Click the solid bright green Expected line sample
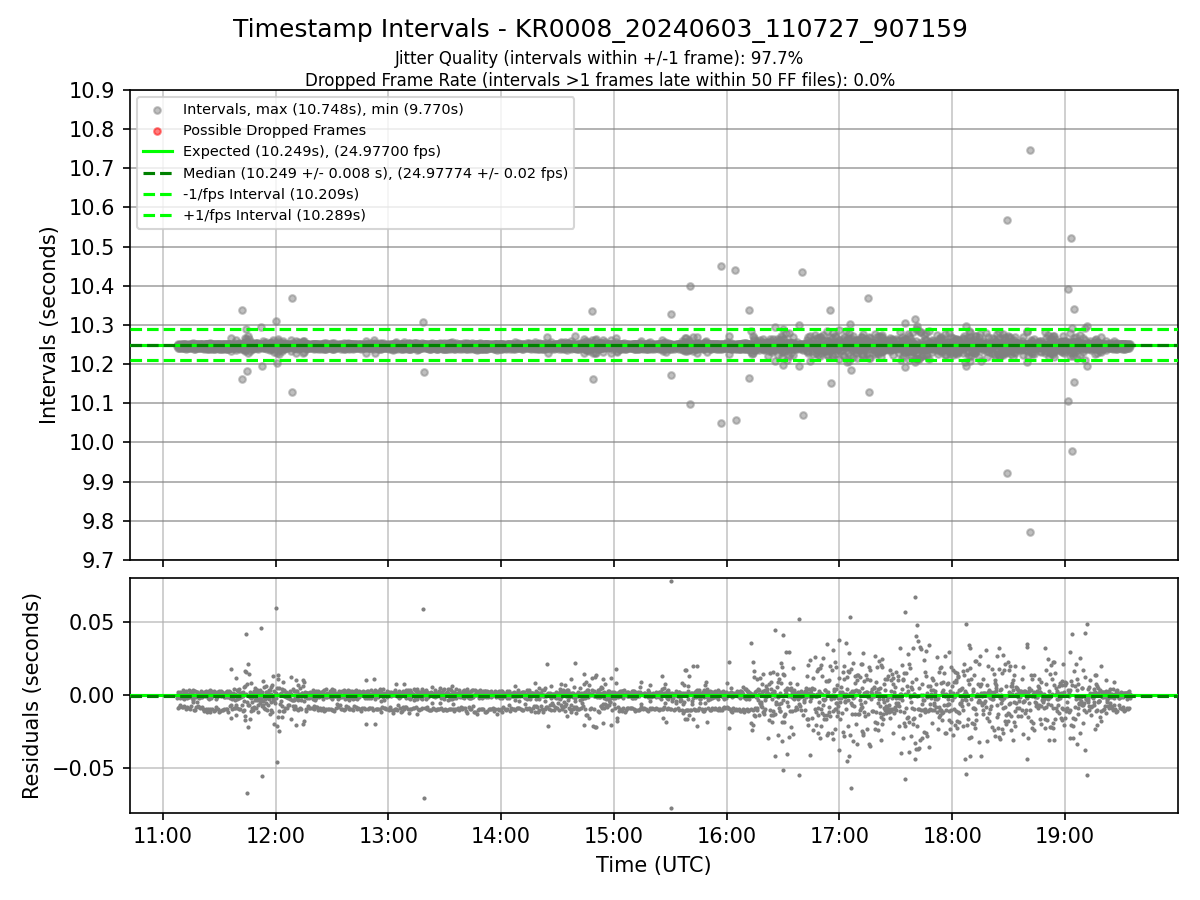The width and height of the screenshot is (1200, 900). coord(157,151)
